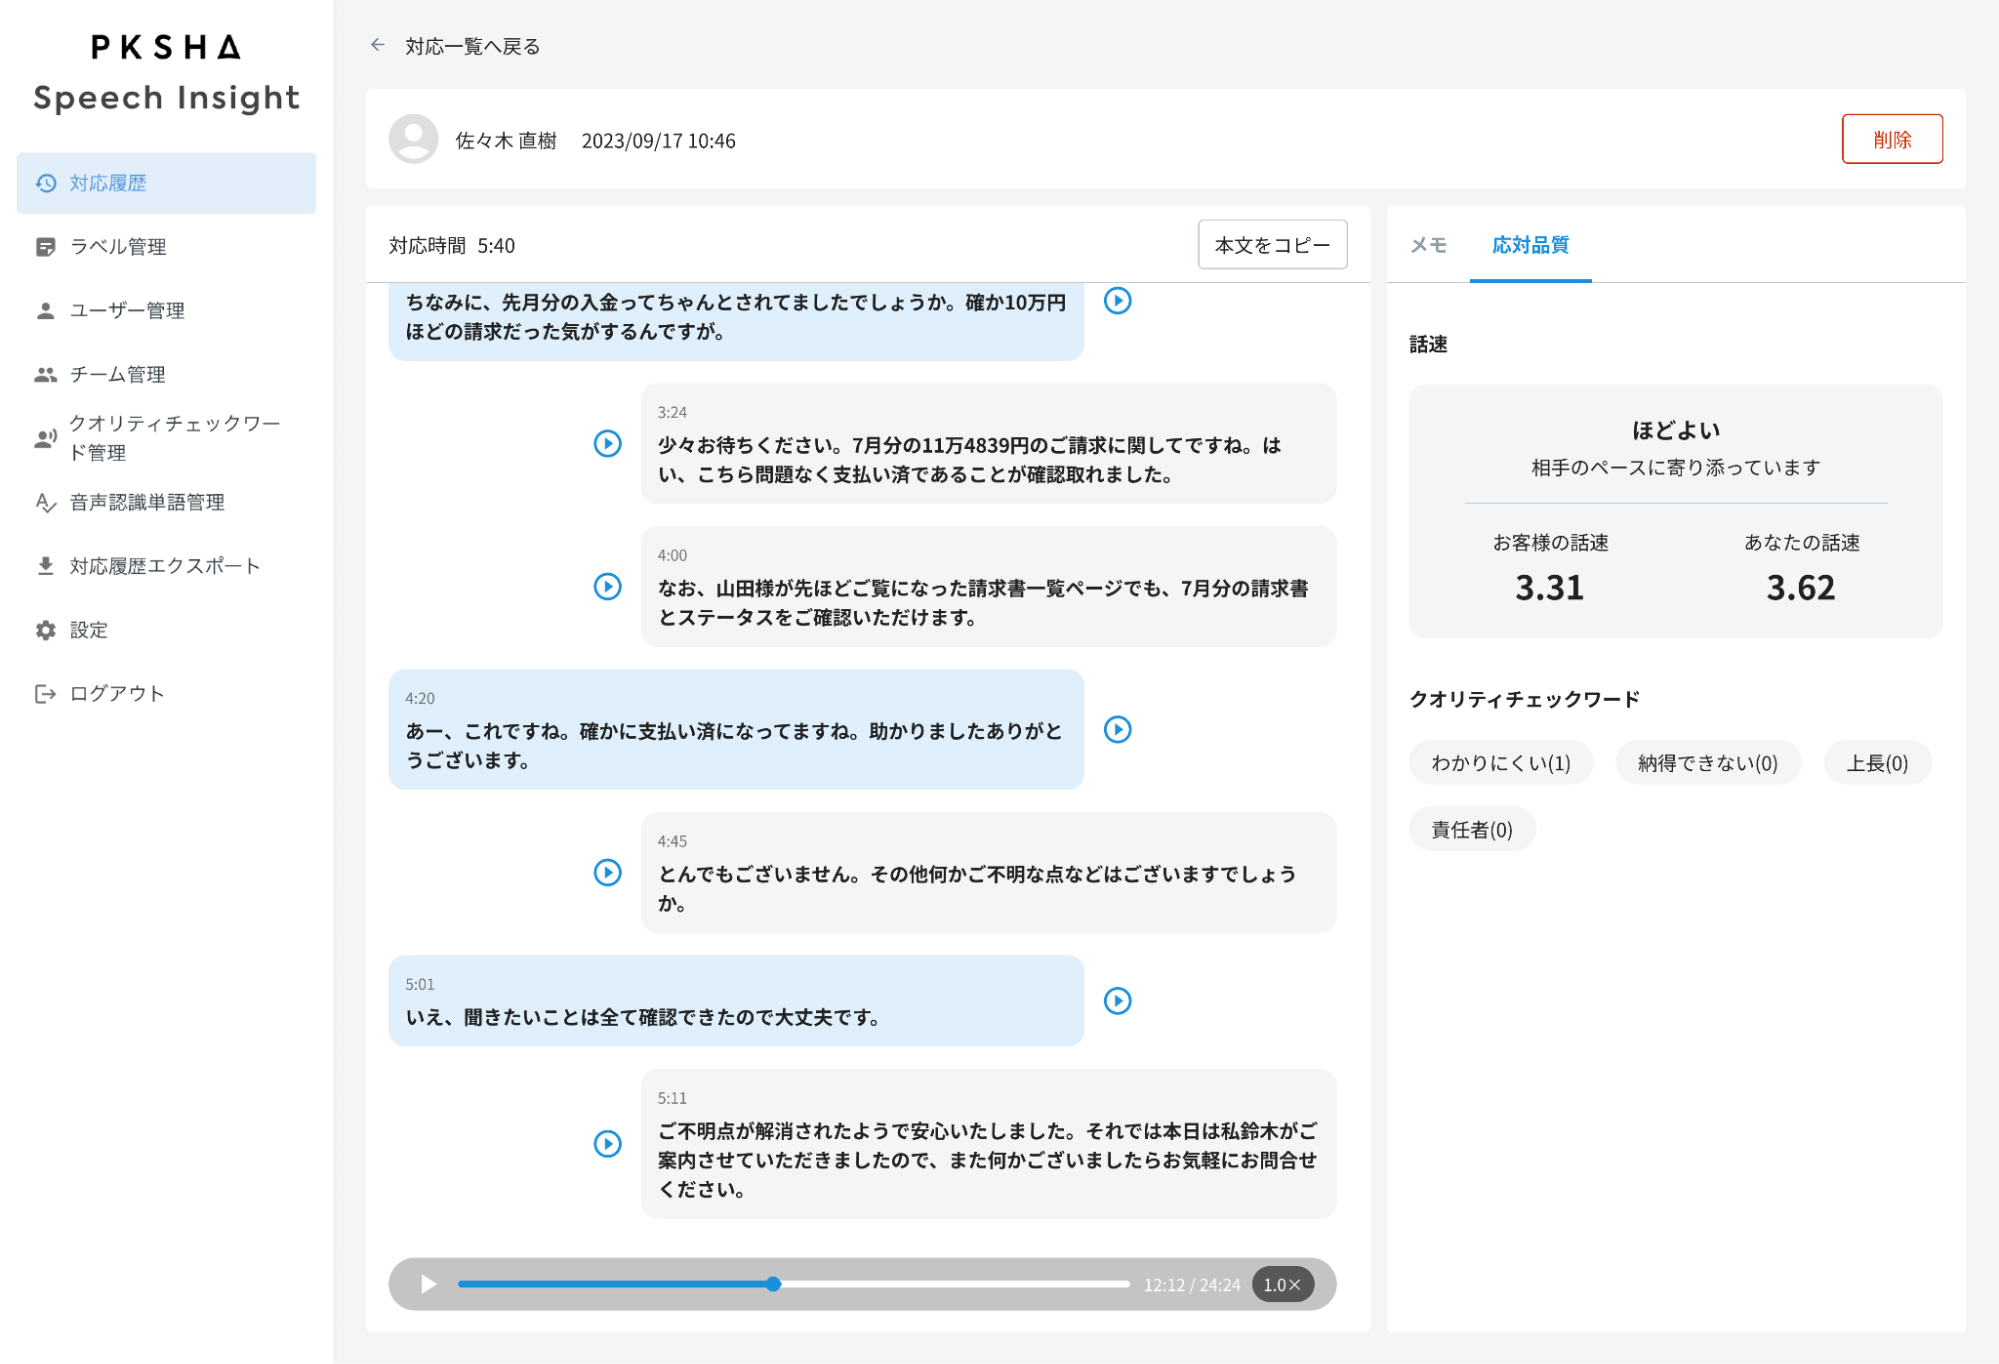Click the 本文をコピー button
This screenshot has height=1364, width=1999.
[1272, 245]
